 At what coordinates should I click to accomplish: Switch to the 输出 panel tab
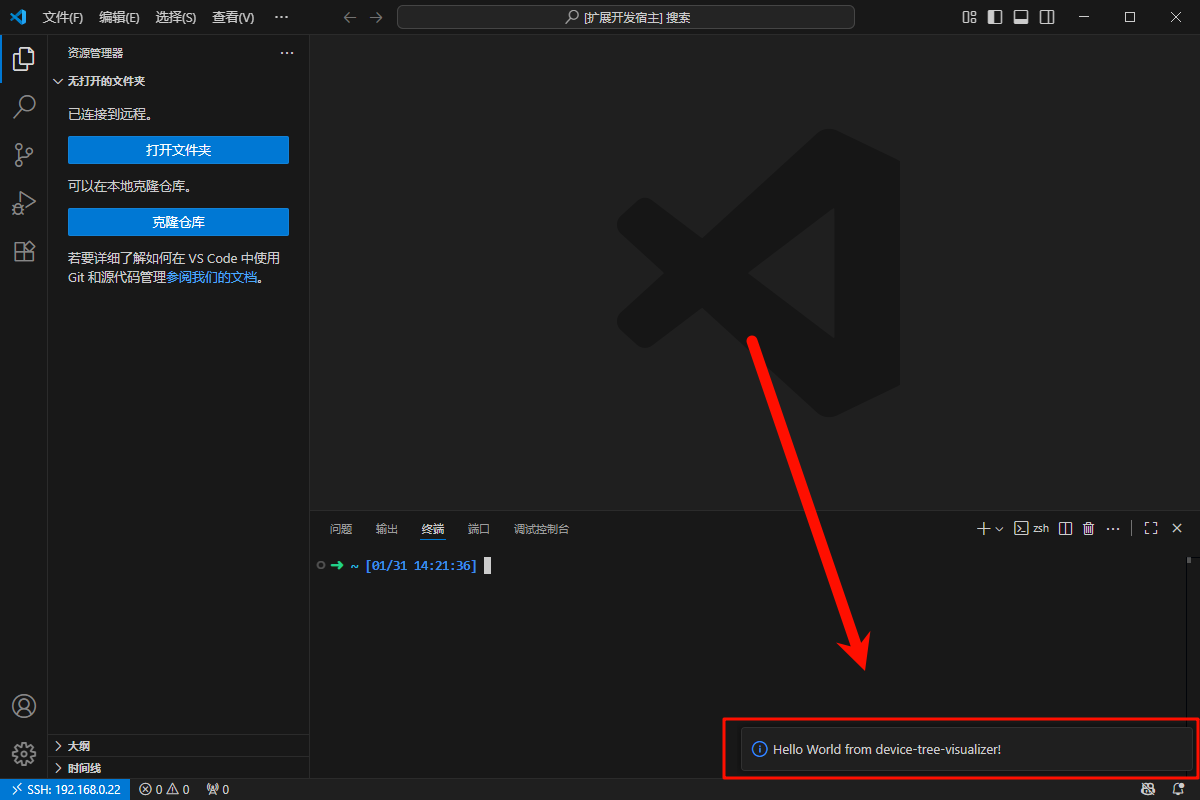387,529
